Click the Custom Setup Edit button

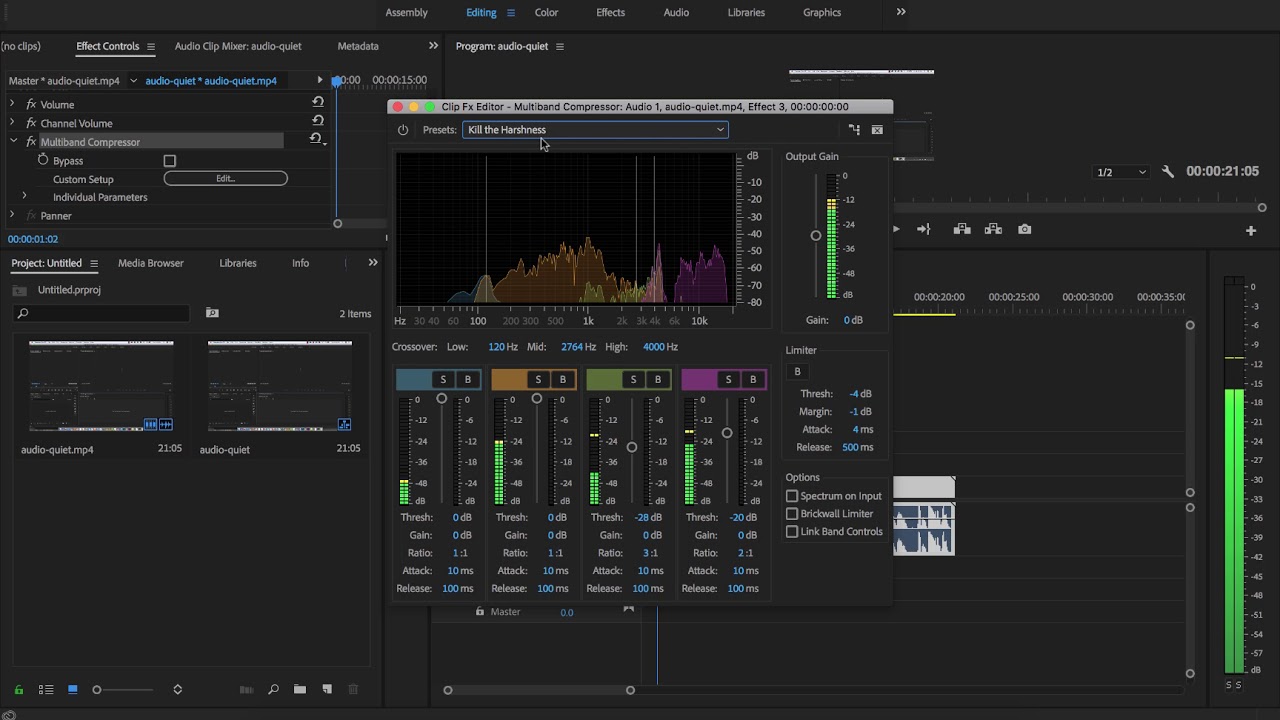(226, 179)
